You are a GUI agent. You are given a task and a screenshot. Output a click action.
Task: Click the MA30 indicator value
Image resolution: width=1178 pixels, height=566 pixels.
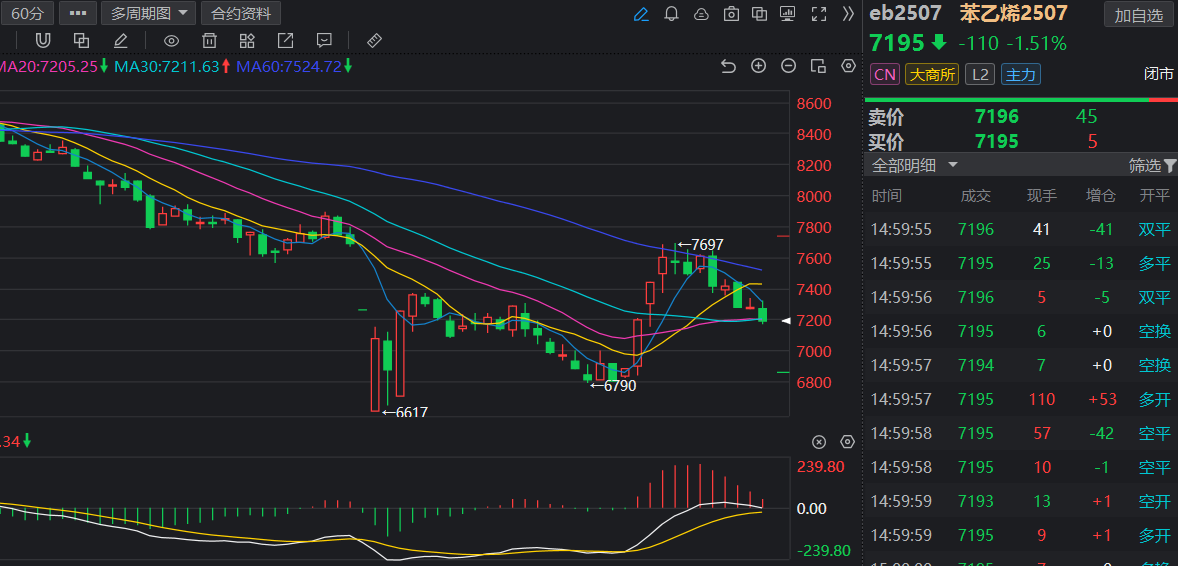[167, 66]
